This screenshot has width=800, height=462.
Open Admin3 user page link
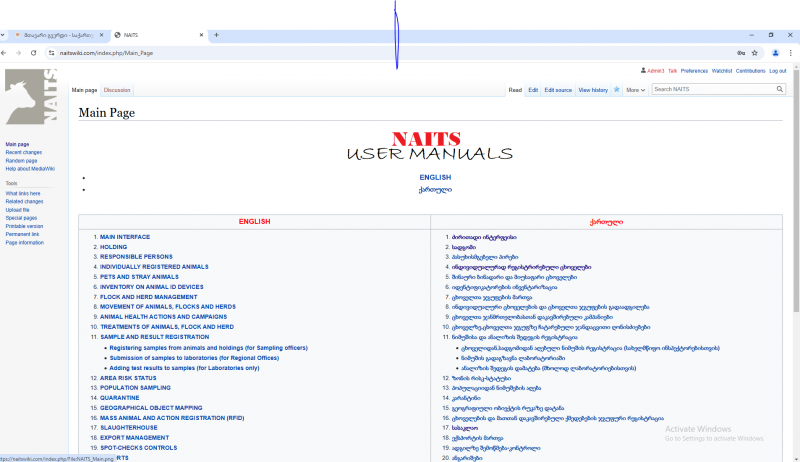pos(656,71)
